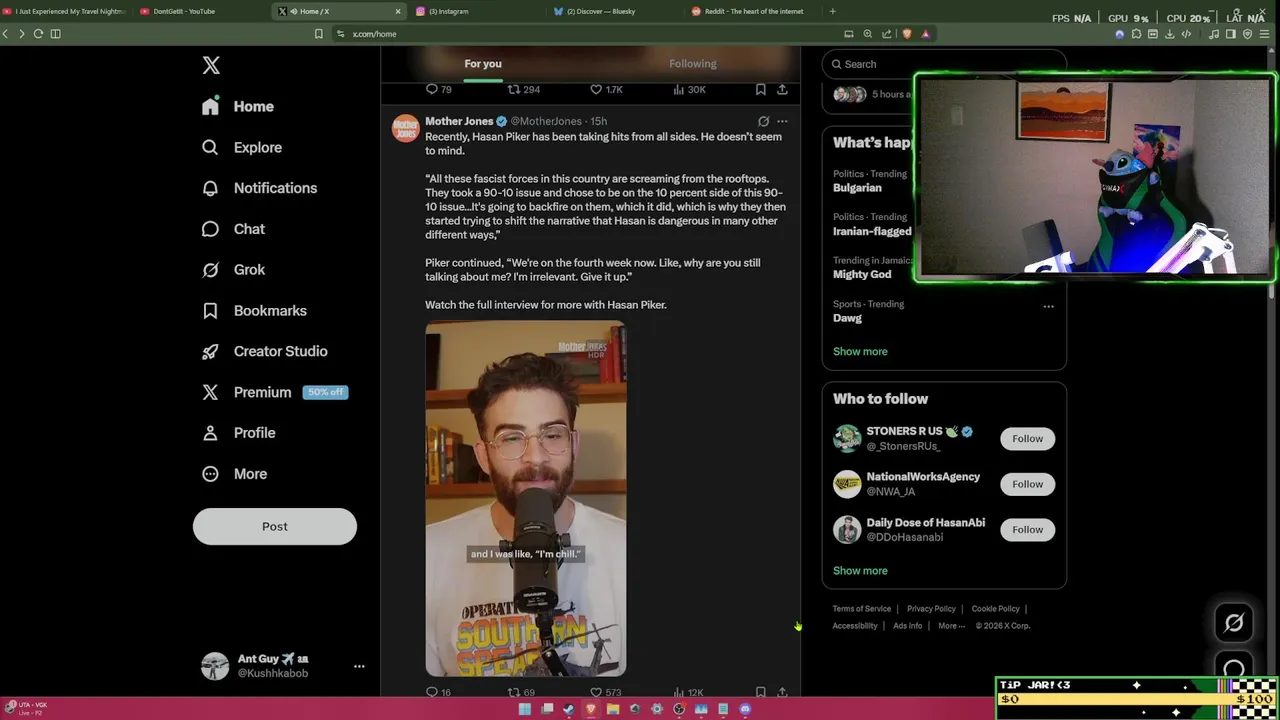Open the floating Grok button at bottom right
The width and height of the screenshot is (1280, 720).
1234,623
